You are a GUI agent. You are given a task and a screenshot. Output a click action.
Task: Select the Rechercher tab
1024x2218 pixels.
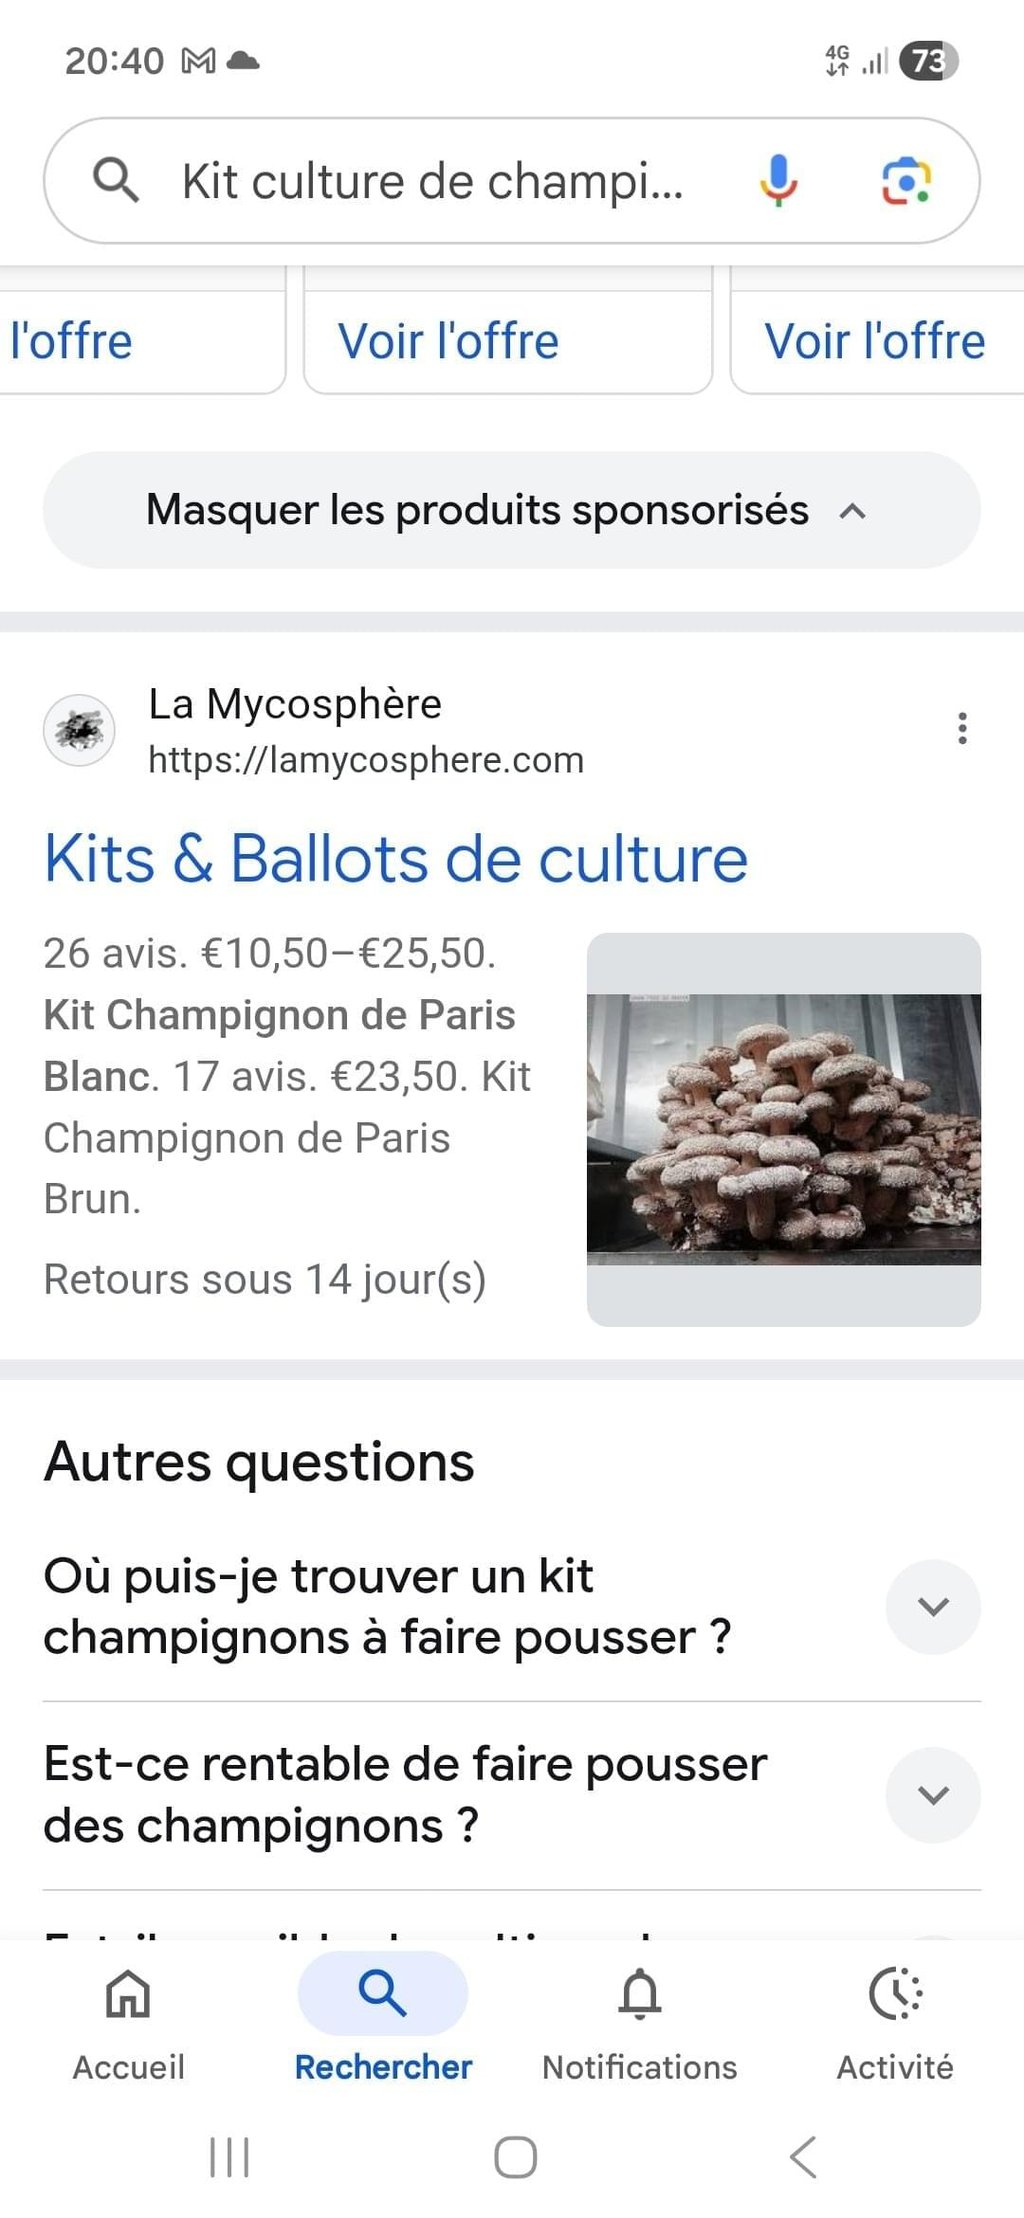click(x=383, y=2026)
